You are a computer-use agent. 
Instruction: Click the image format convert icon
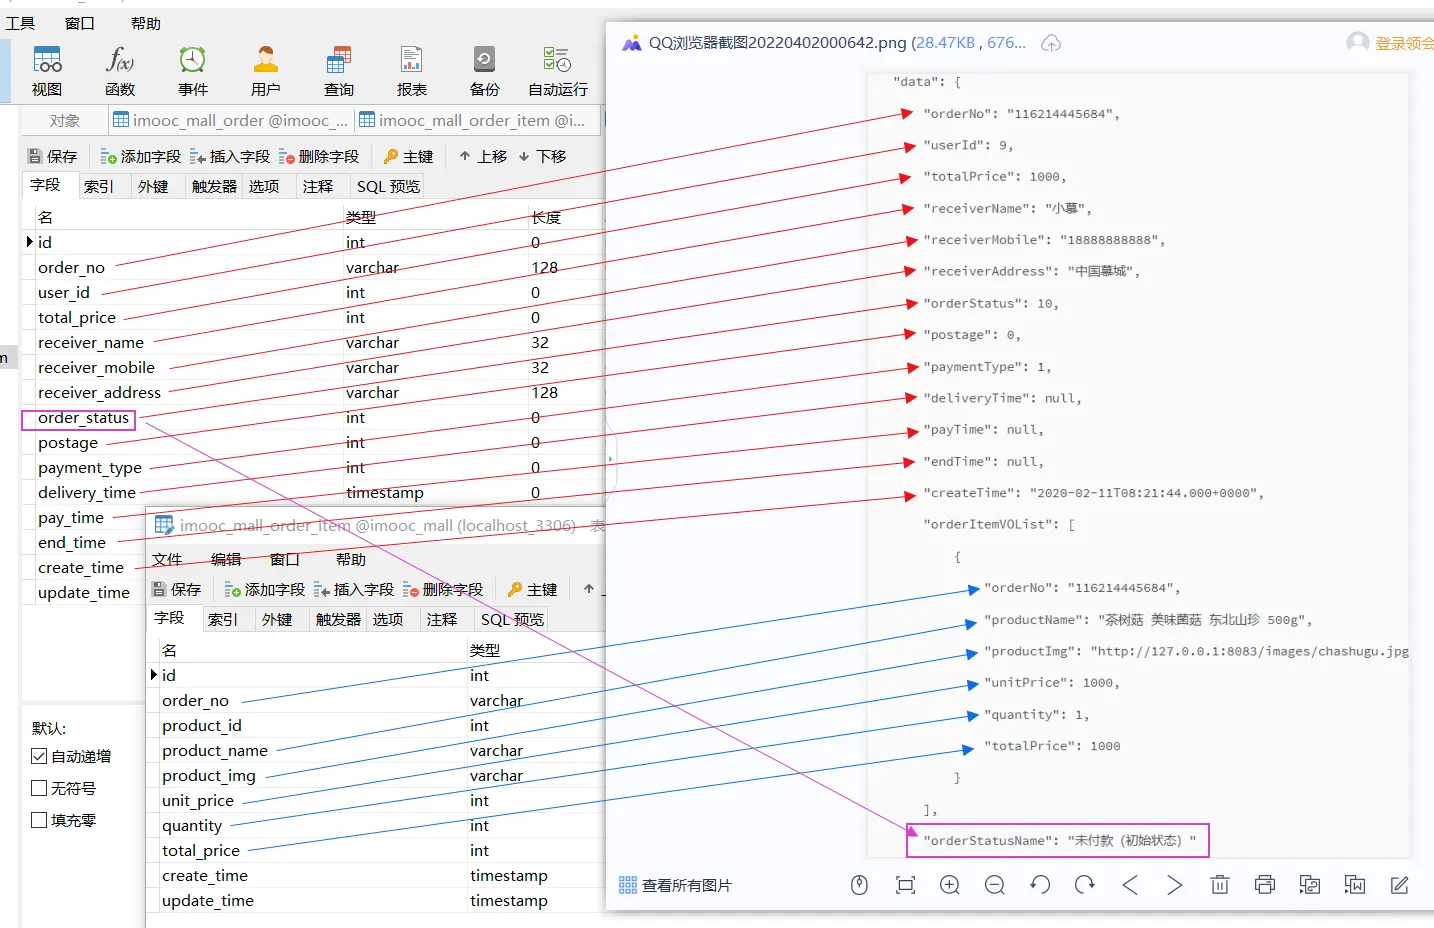pos(1310,885)
